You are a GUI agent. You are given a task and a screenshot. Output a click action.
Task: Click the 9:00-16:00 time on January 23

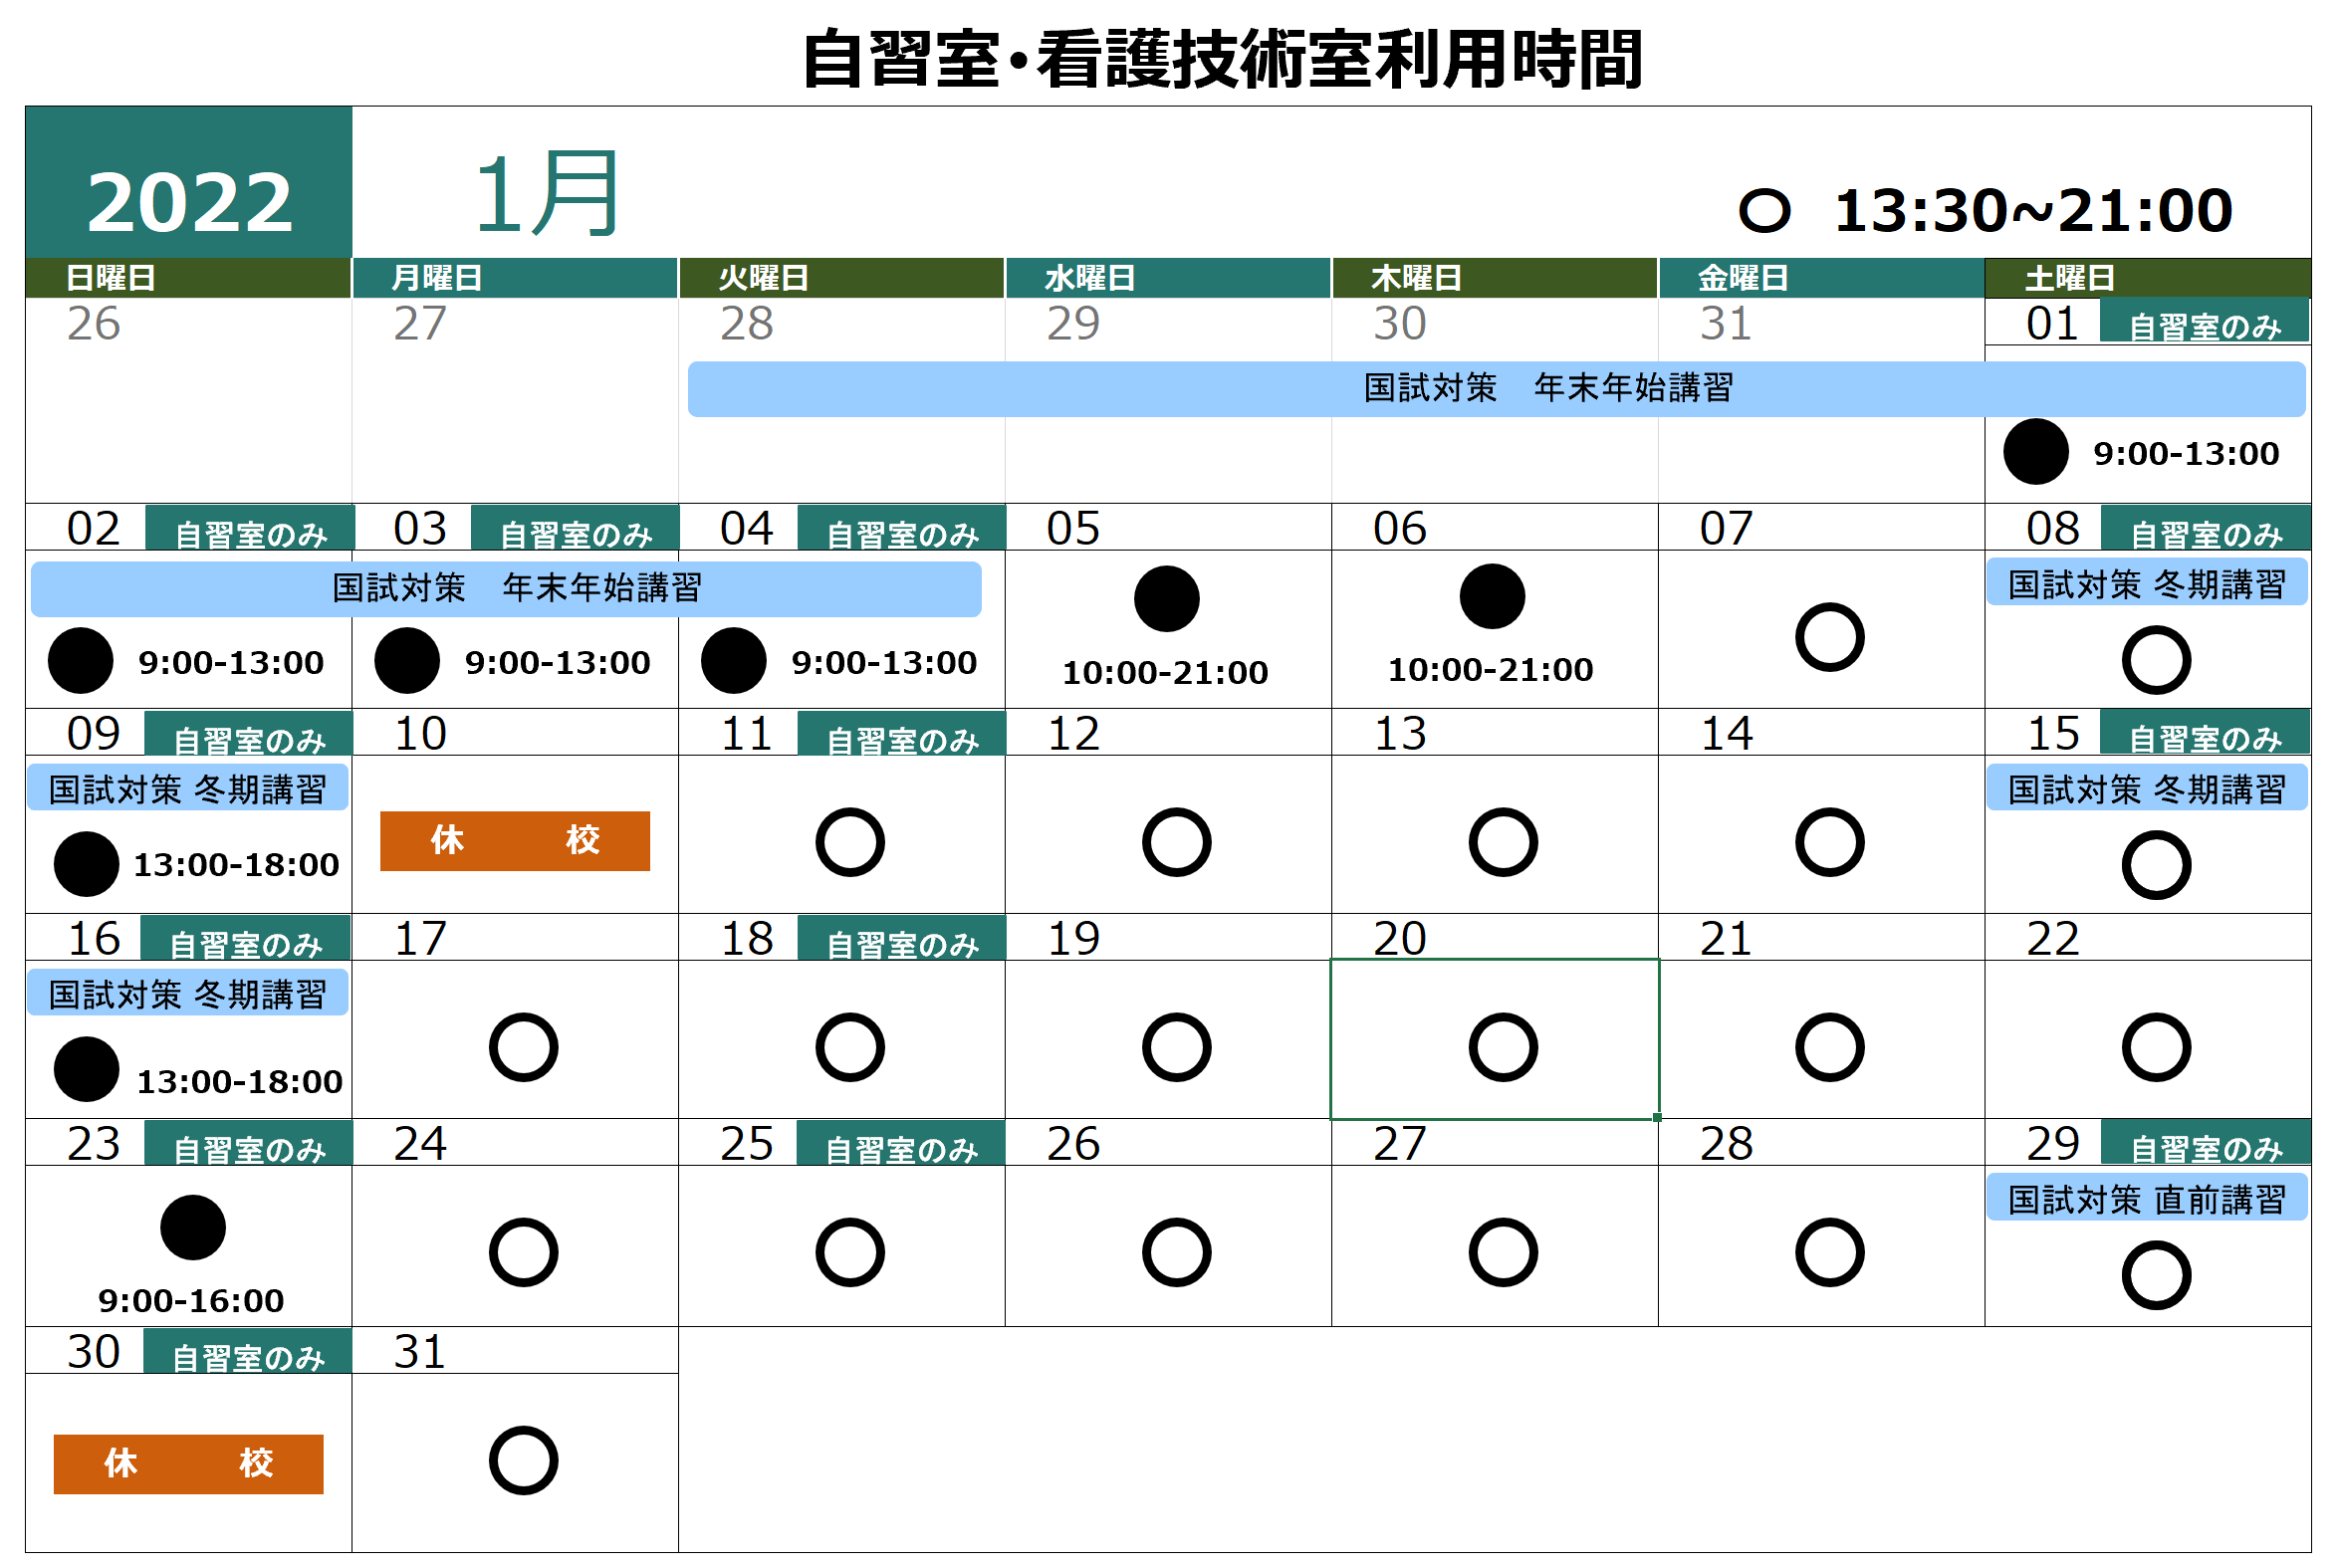(191, 1301)
